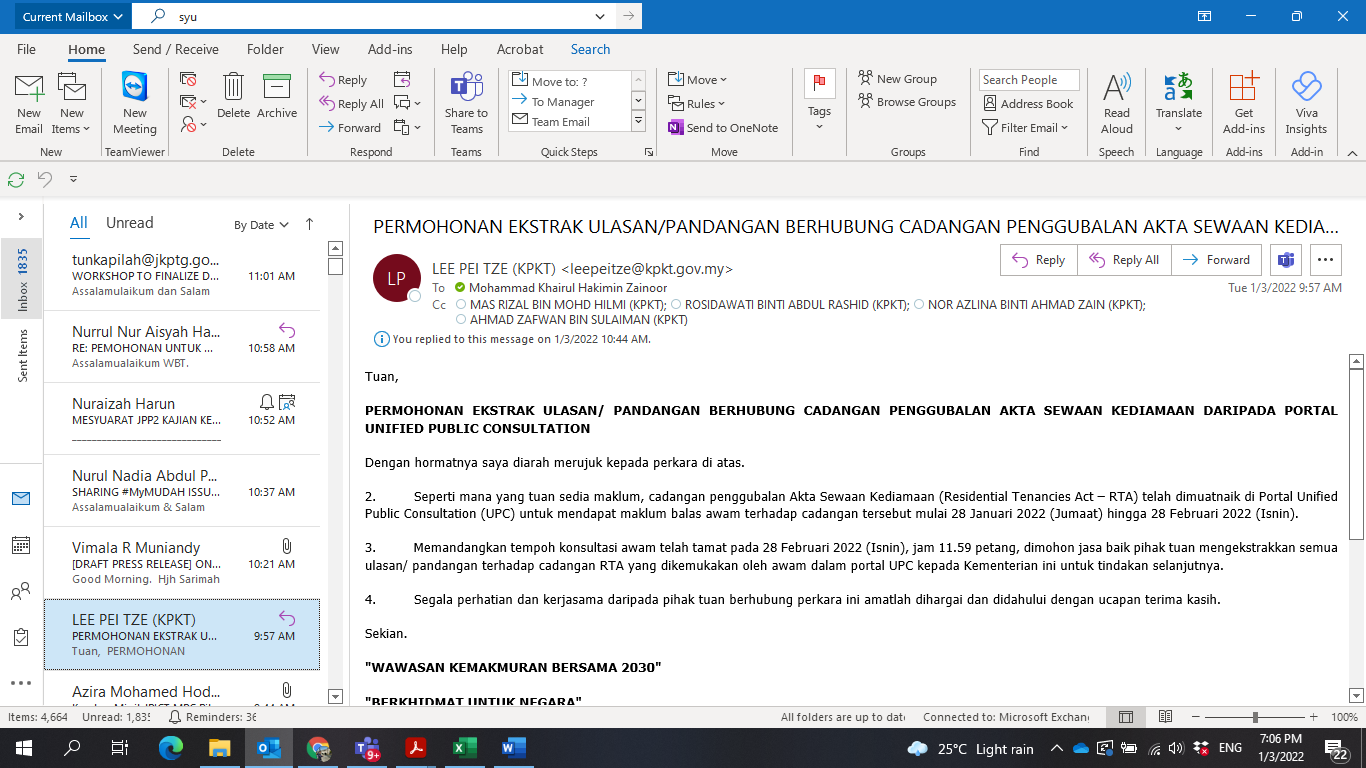Click Reply All in the message header
The image size is (1366, 768).
click(1125, 260)
